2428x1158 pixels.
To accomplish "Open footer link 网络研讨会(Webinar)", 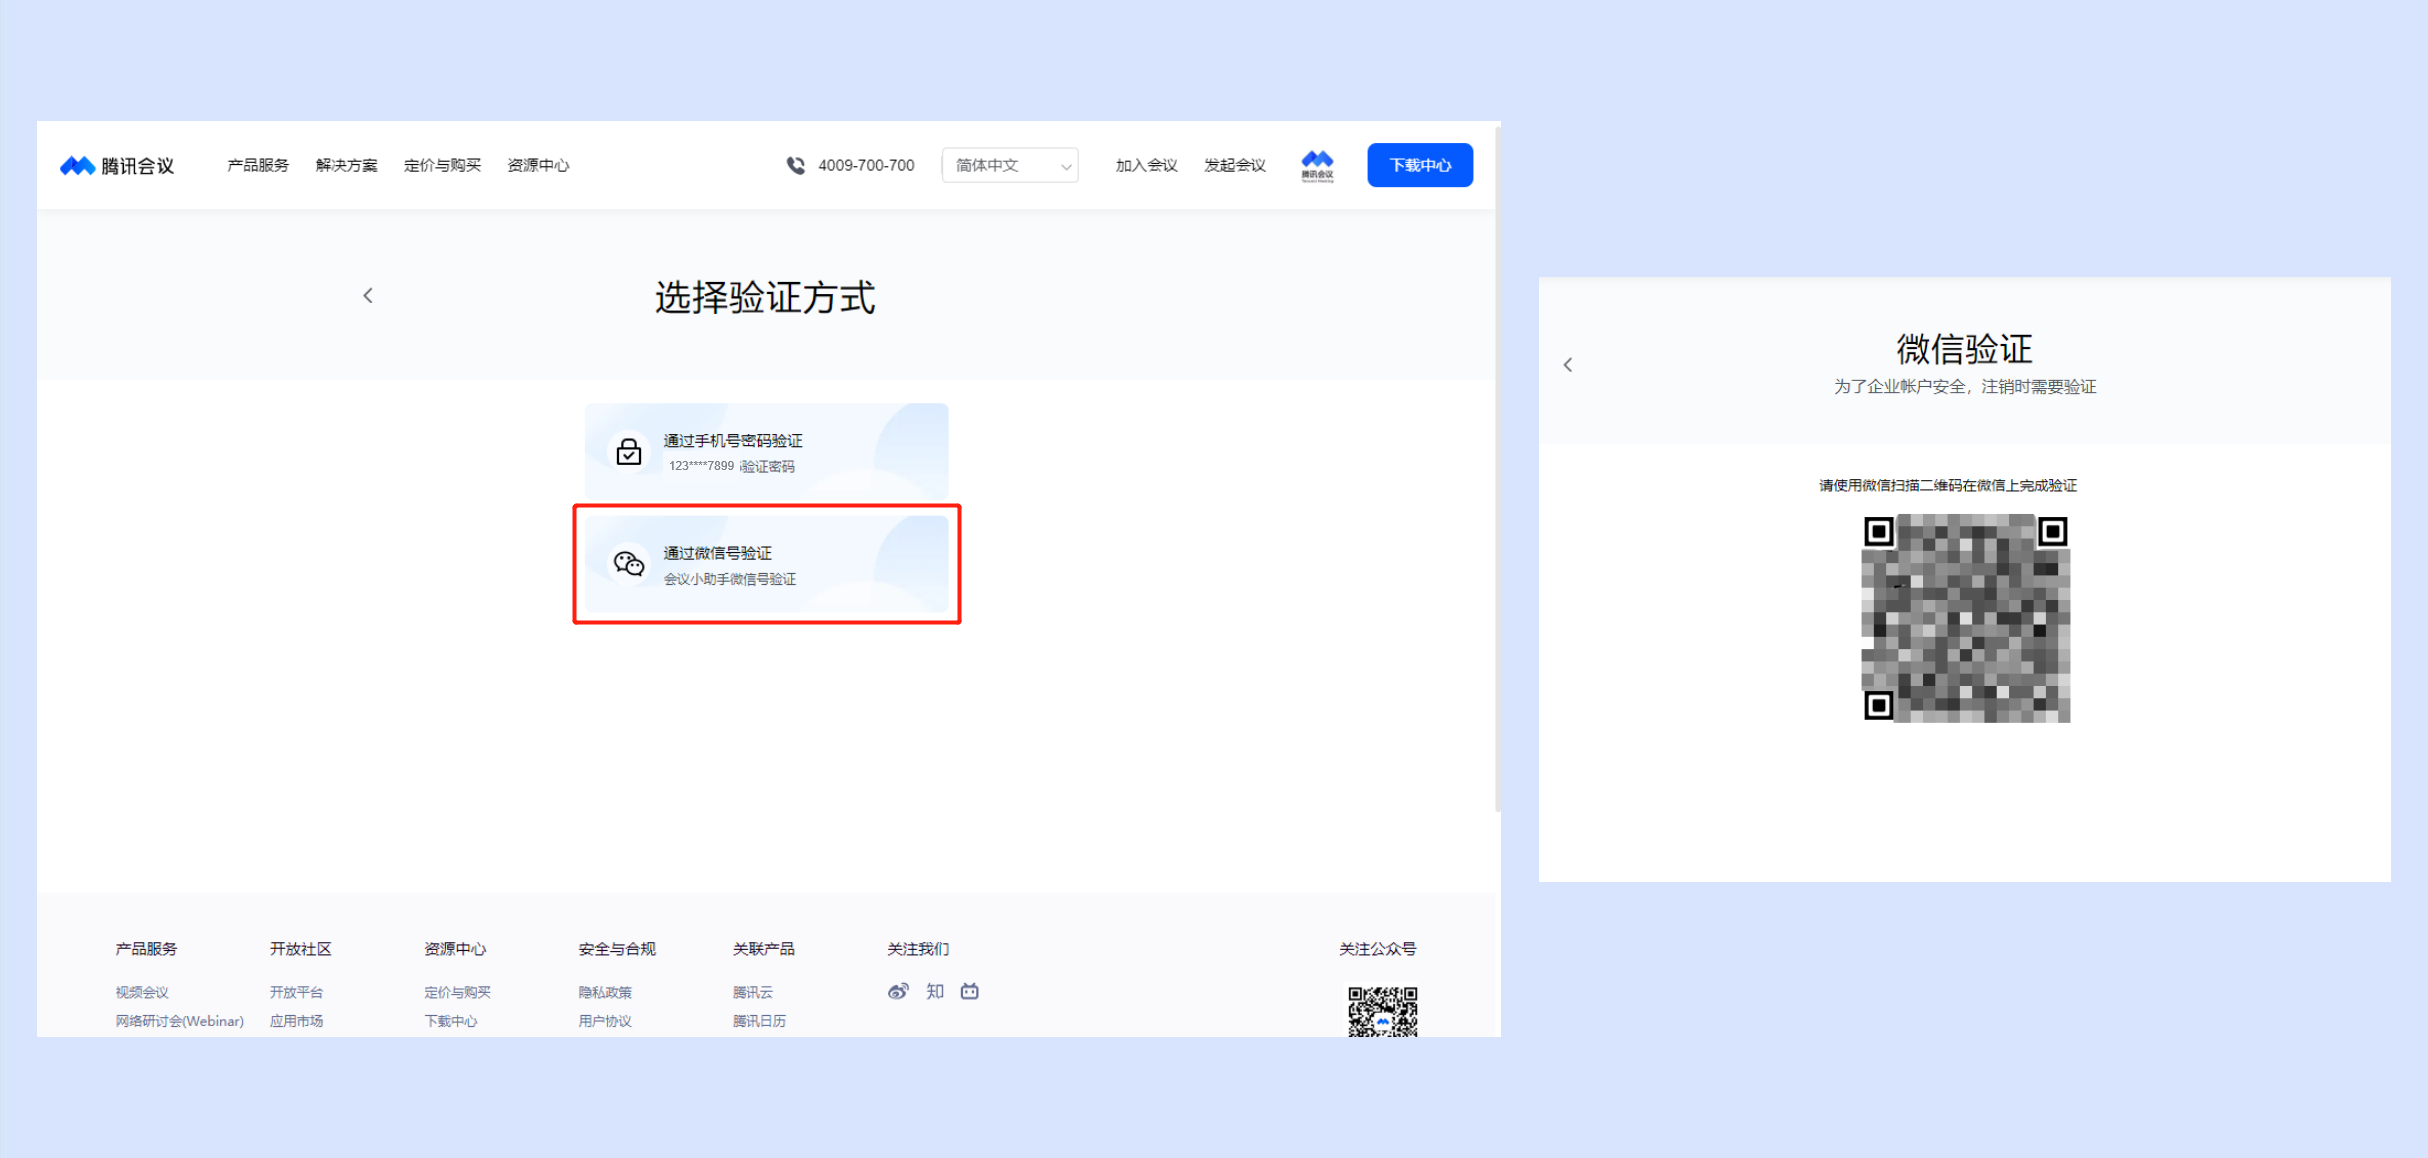I will point(180,1021).
